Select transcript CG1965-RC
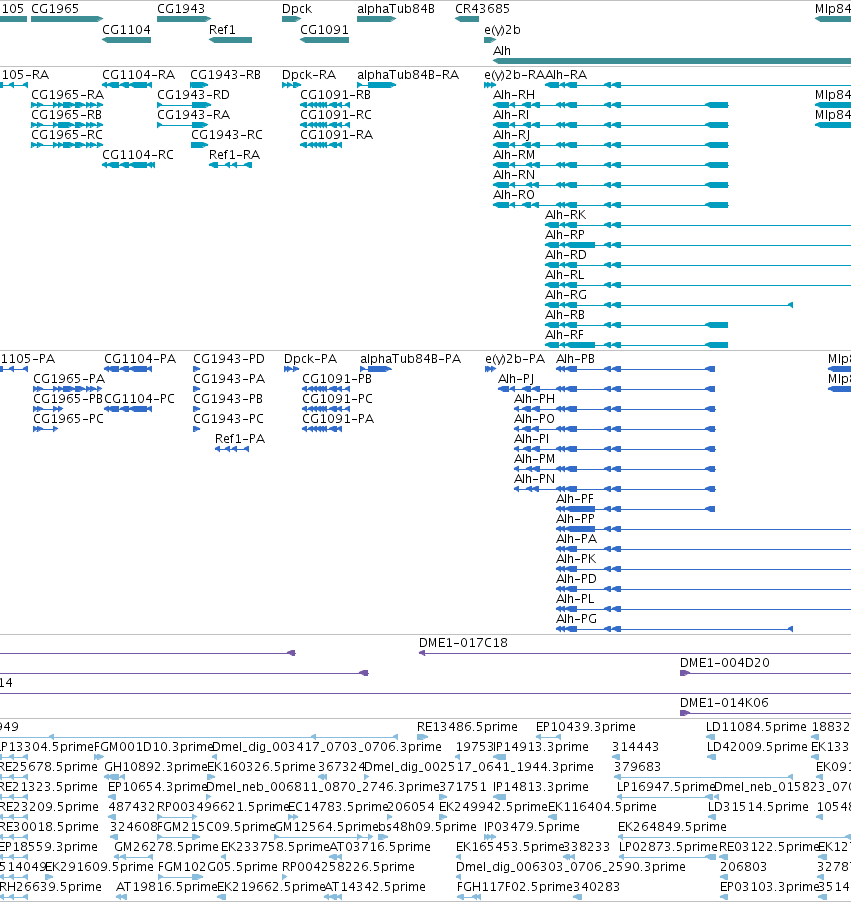The image size is (851, 902). point(67,145)
